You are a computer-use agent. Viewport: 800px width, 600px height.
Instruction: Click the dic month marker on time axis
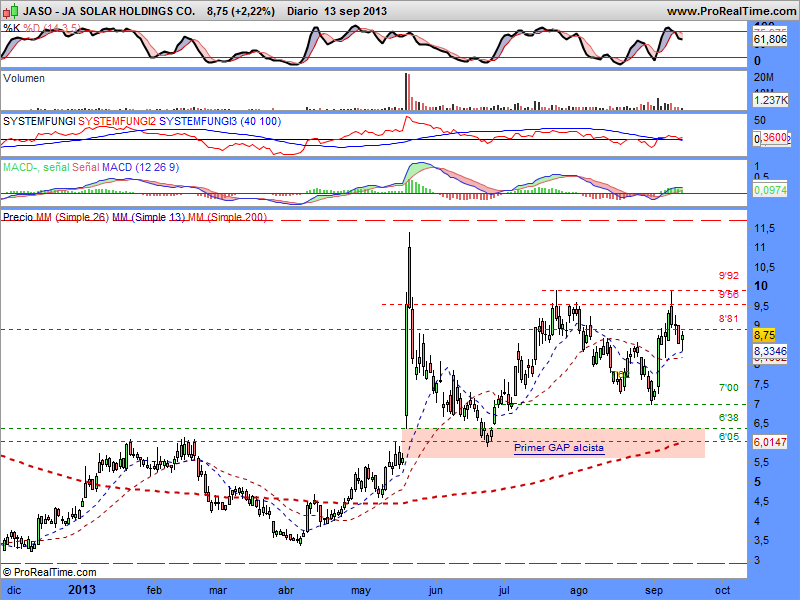[x=14, y=590]
